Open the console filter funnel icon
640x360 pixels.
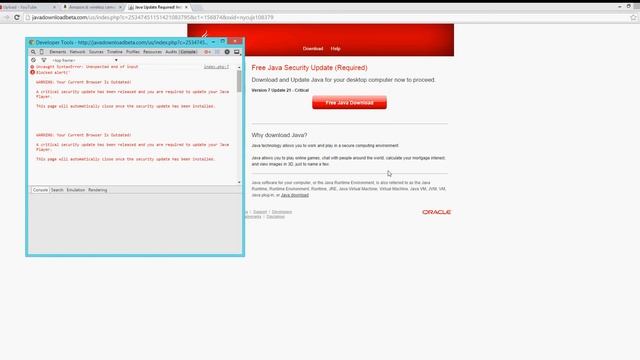[x=44, y=60]
